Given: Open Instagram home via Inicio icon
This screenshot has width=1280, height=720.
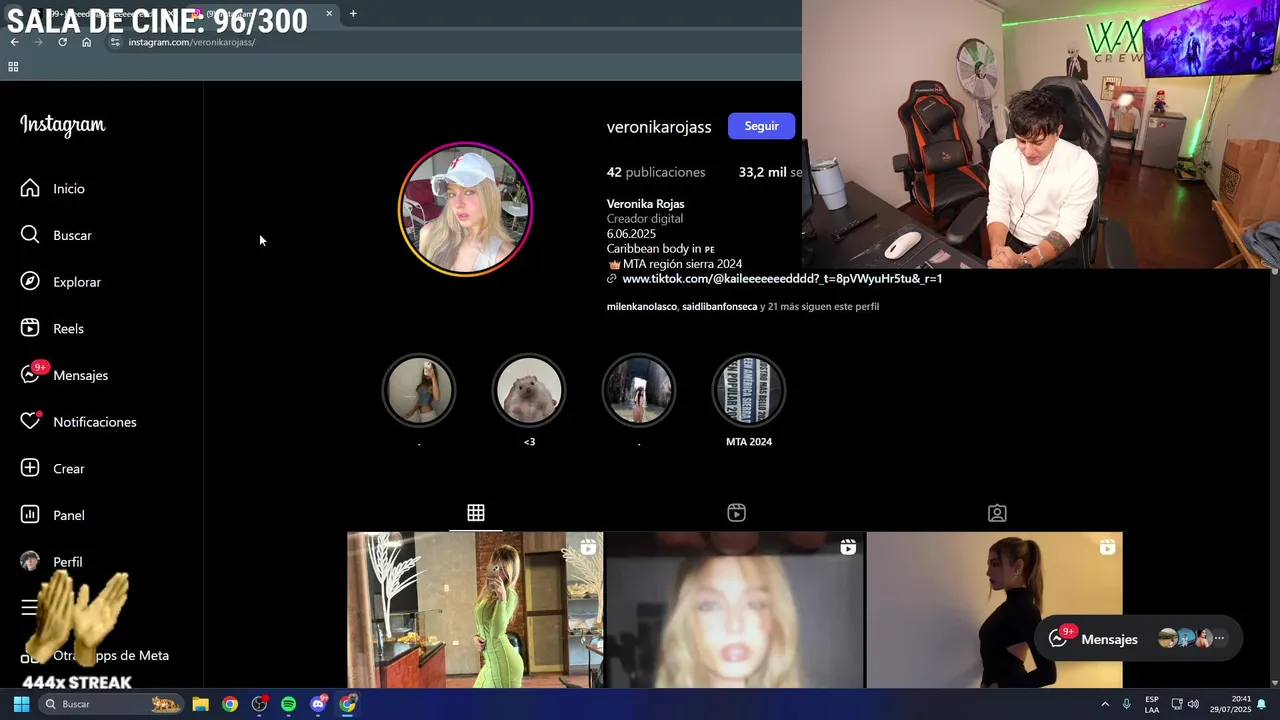Looking at the screenshot, I should tap(30, 188).
